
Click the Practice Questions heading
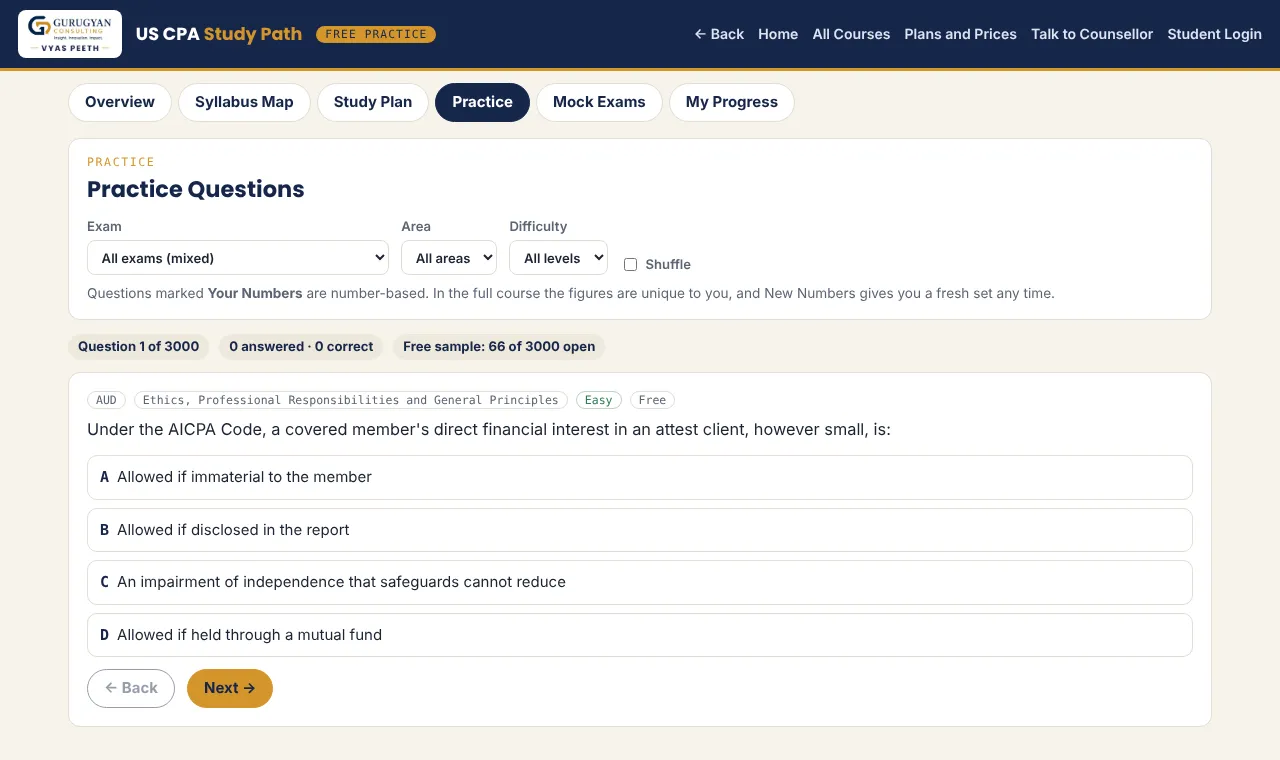[x=196, y=189]
